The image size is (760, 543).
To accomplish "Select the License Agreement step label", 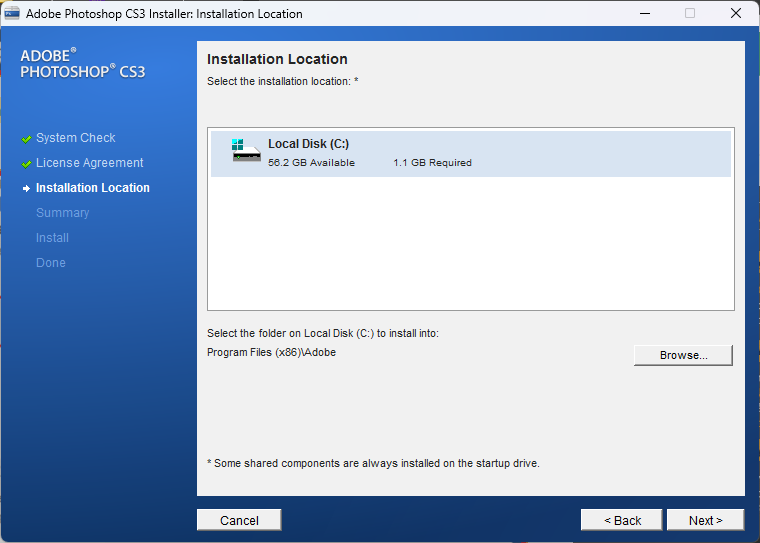I will point(90,163).
